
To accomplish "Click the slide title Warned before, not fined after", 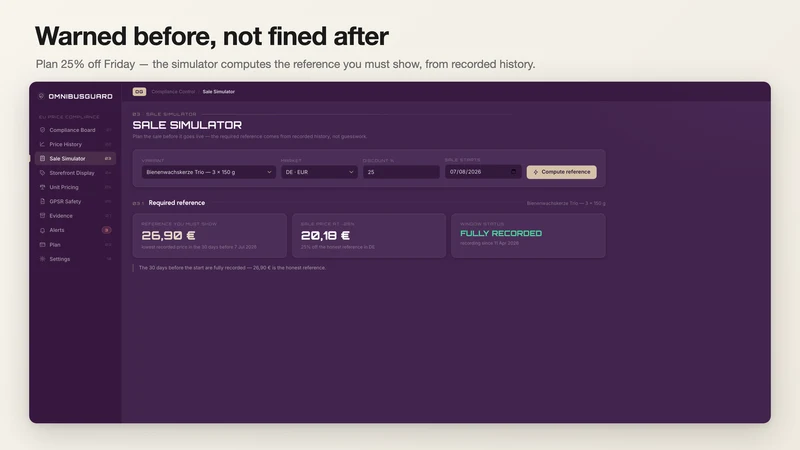I will [x=212, y=36].
